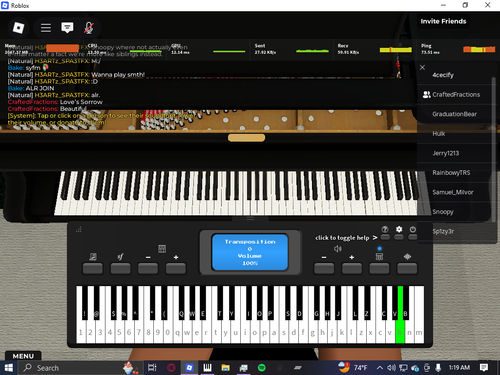Image resolution: width=500 pixels, height=375 pixels.
Task: Select friend CraftedFractions in player list
Action: click(454, 95)
